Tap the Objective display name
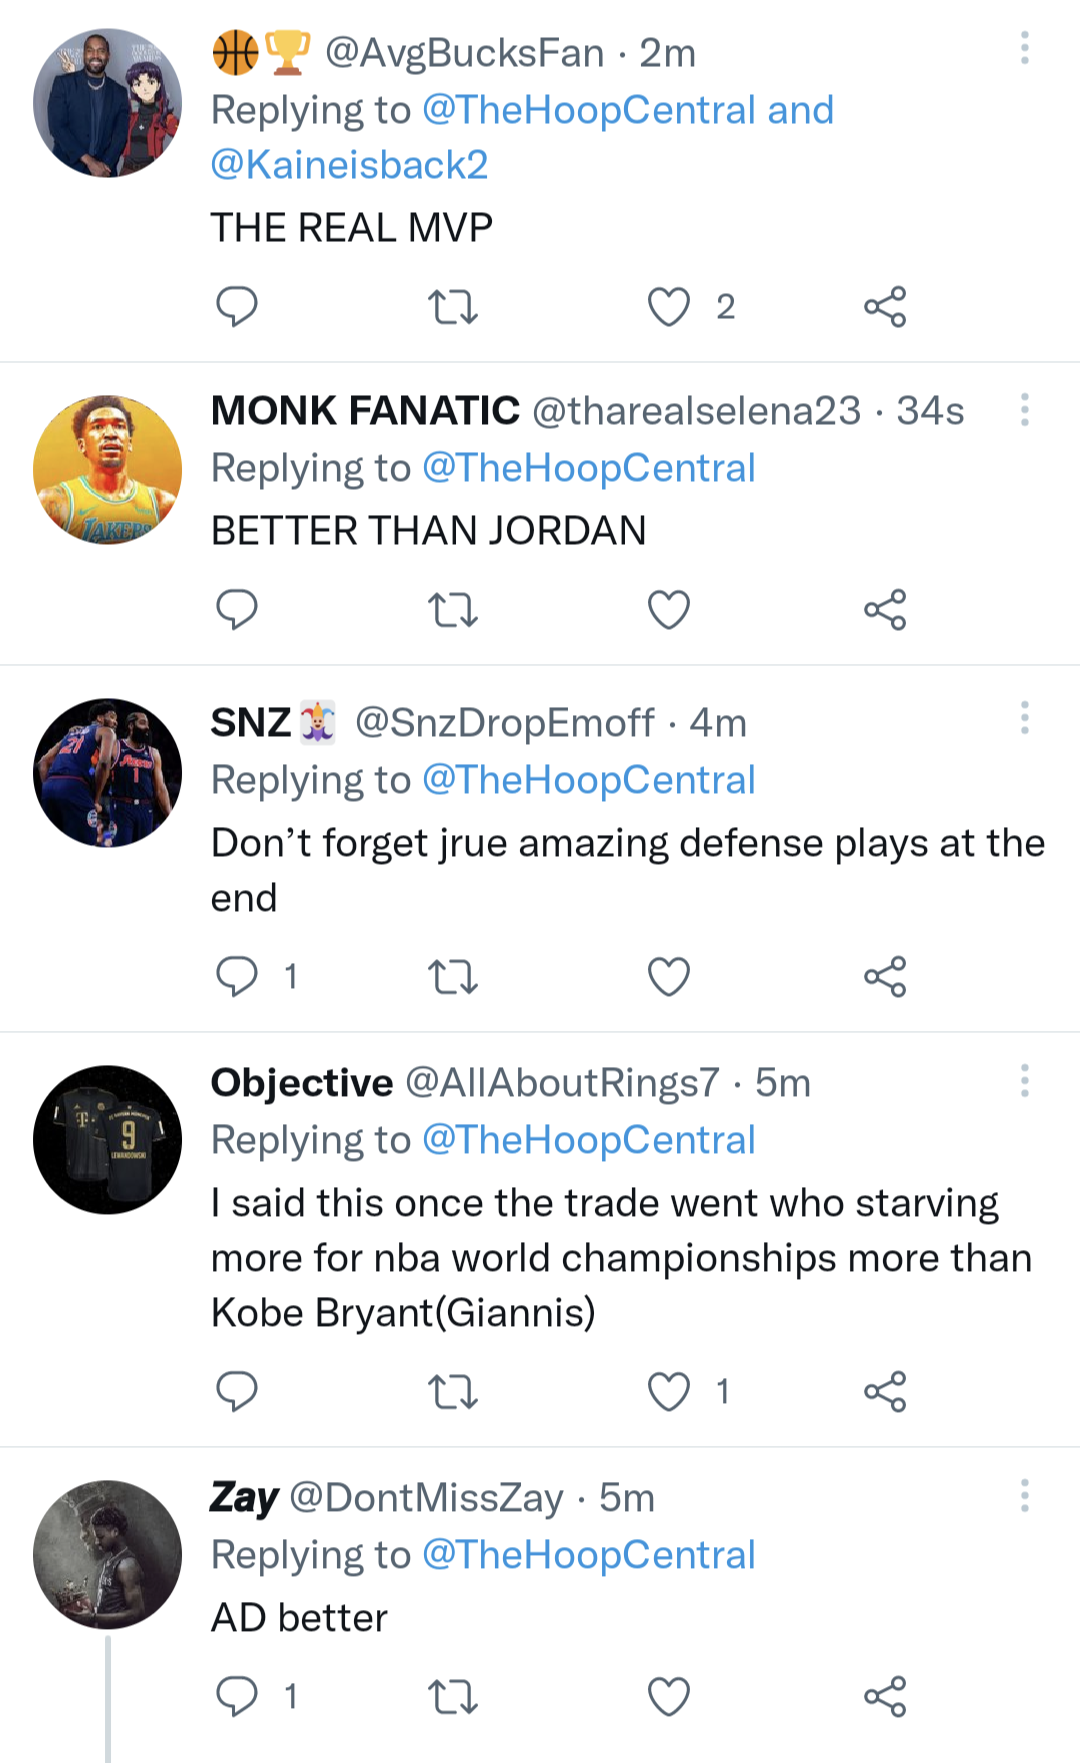The height and width of the screenshot is (1763, 1080). click(301, 1083)
